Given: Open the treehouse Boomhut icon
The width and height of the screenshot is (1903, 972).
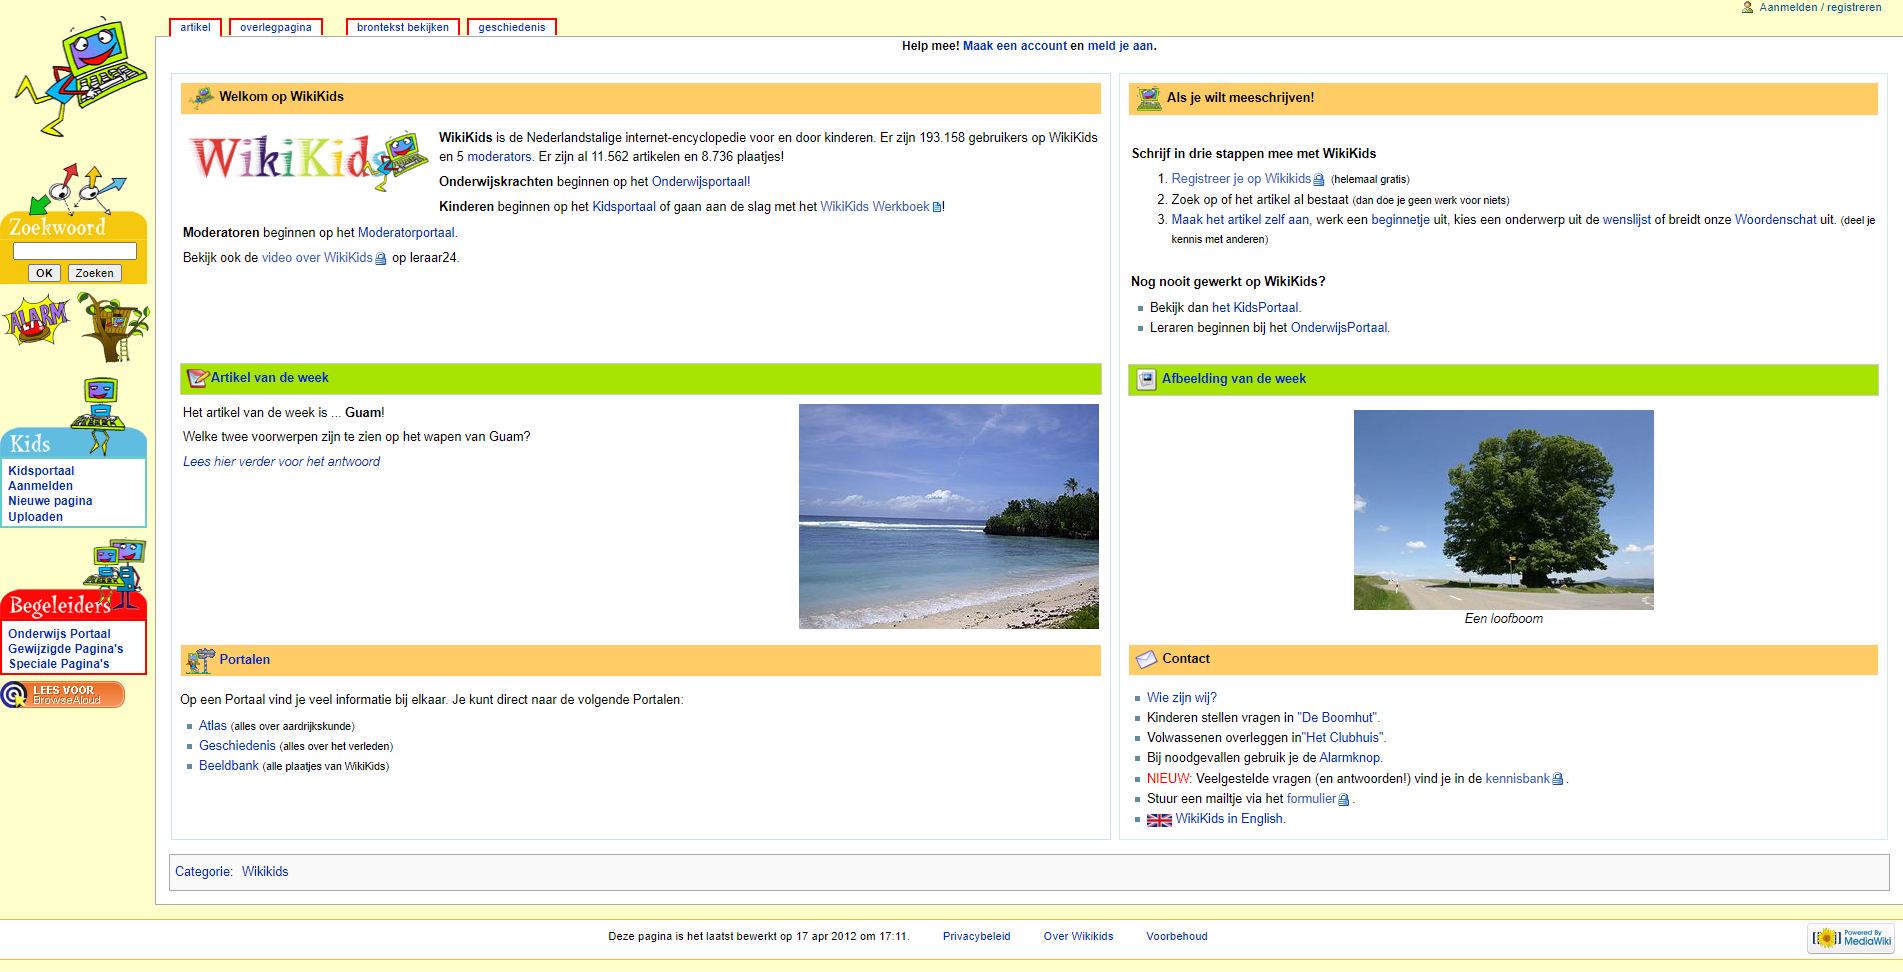Looking at the screenshot, I should (114, 327).
